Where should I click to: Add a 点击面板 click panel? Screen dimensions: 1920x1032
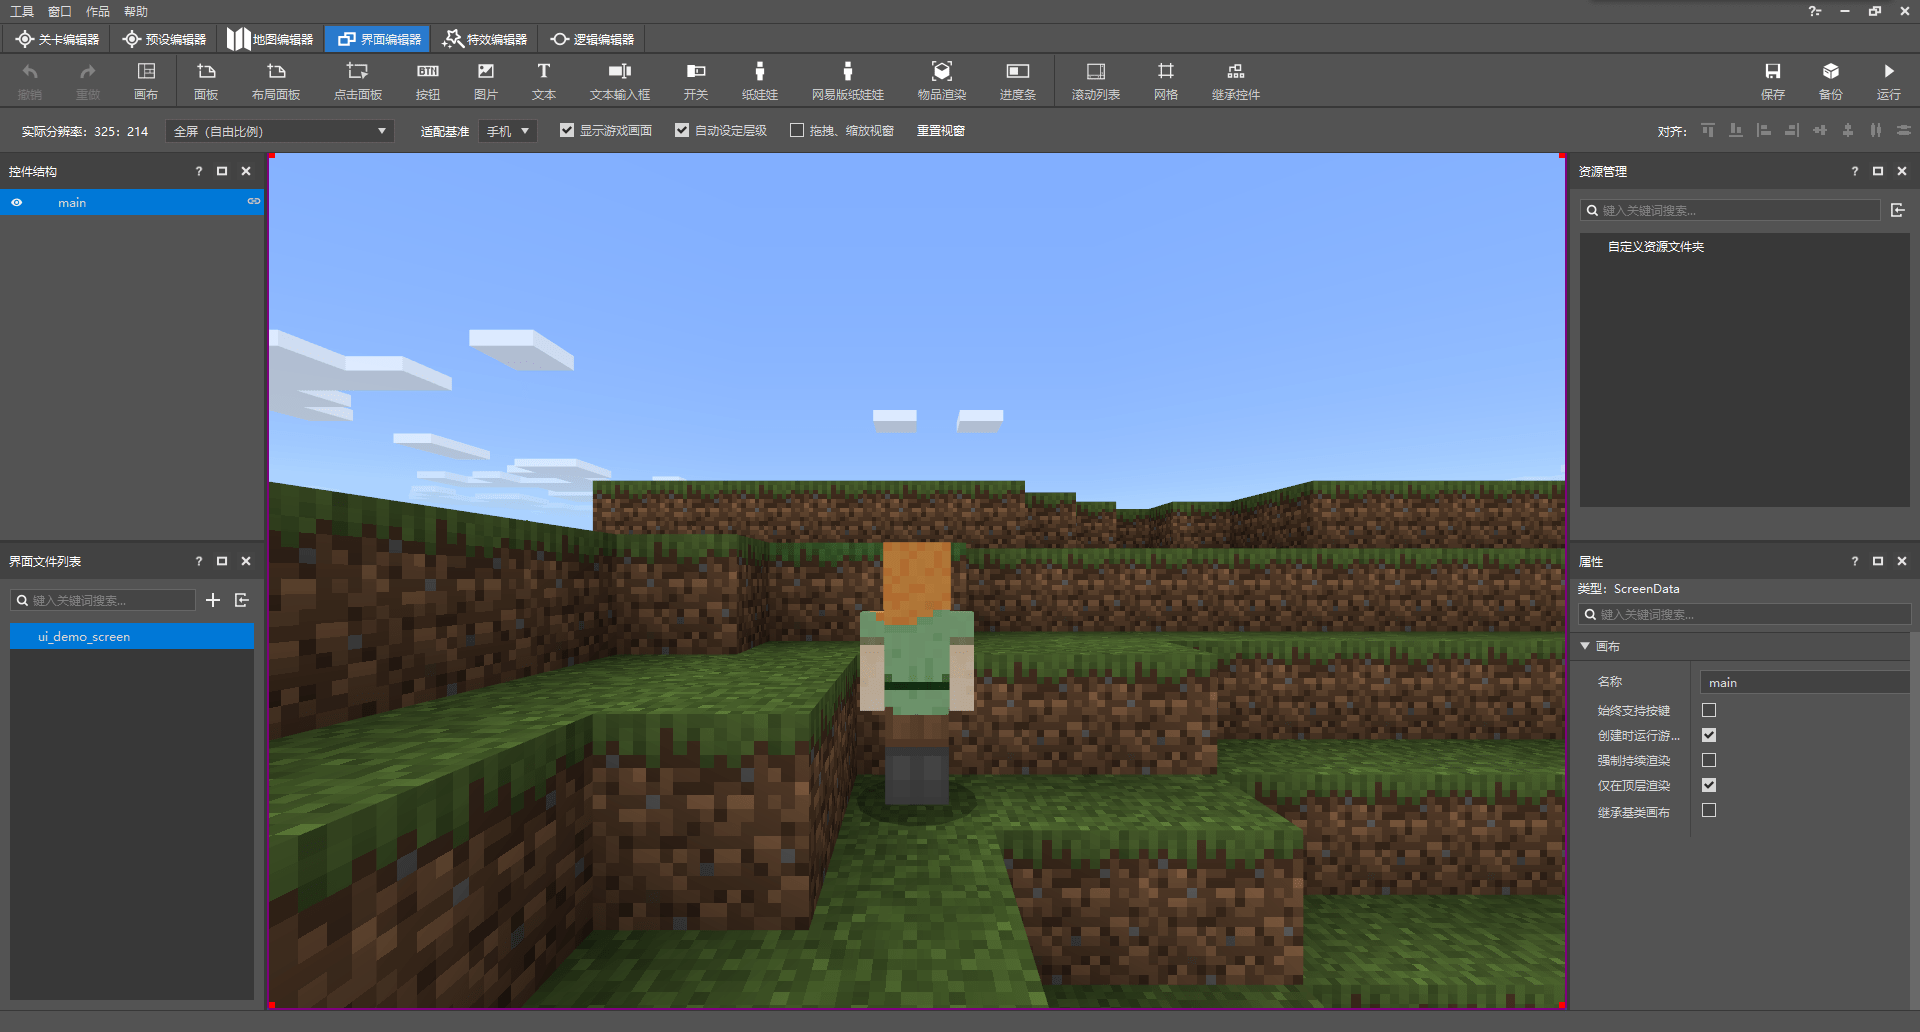pos(358,80)
